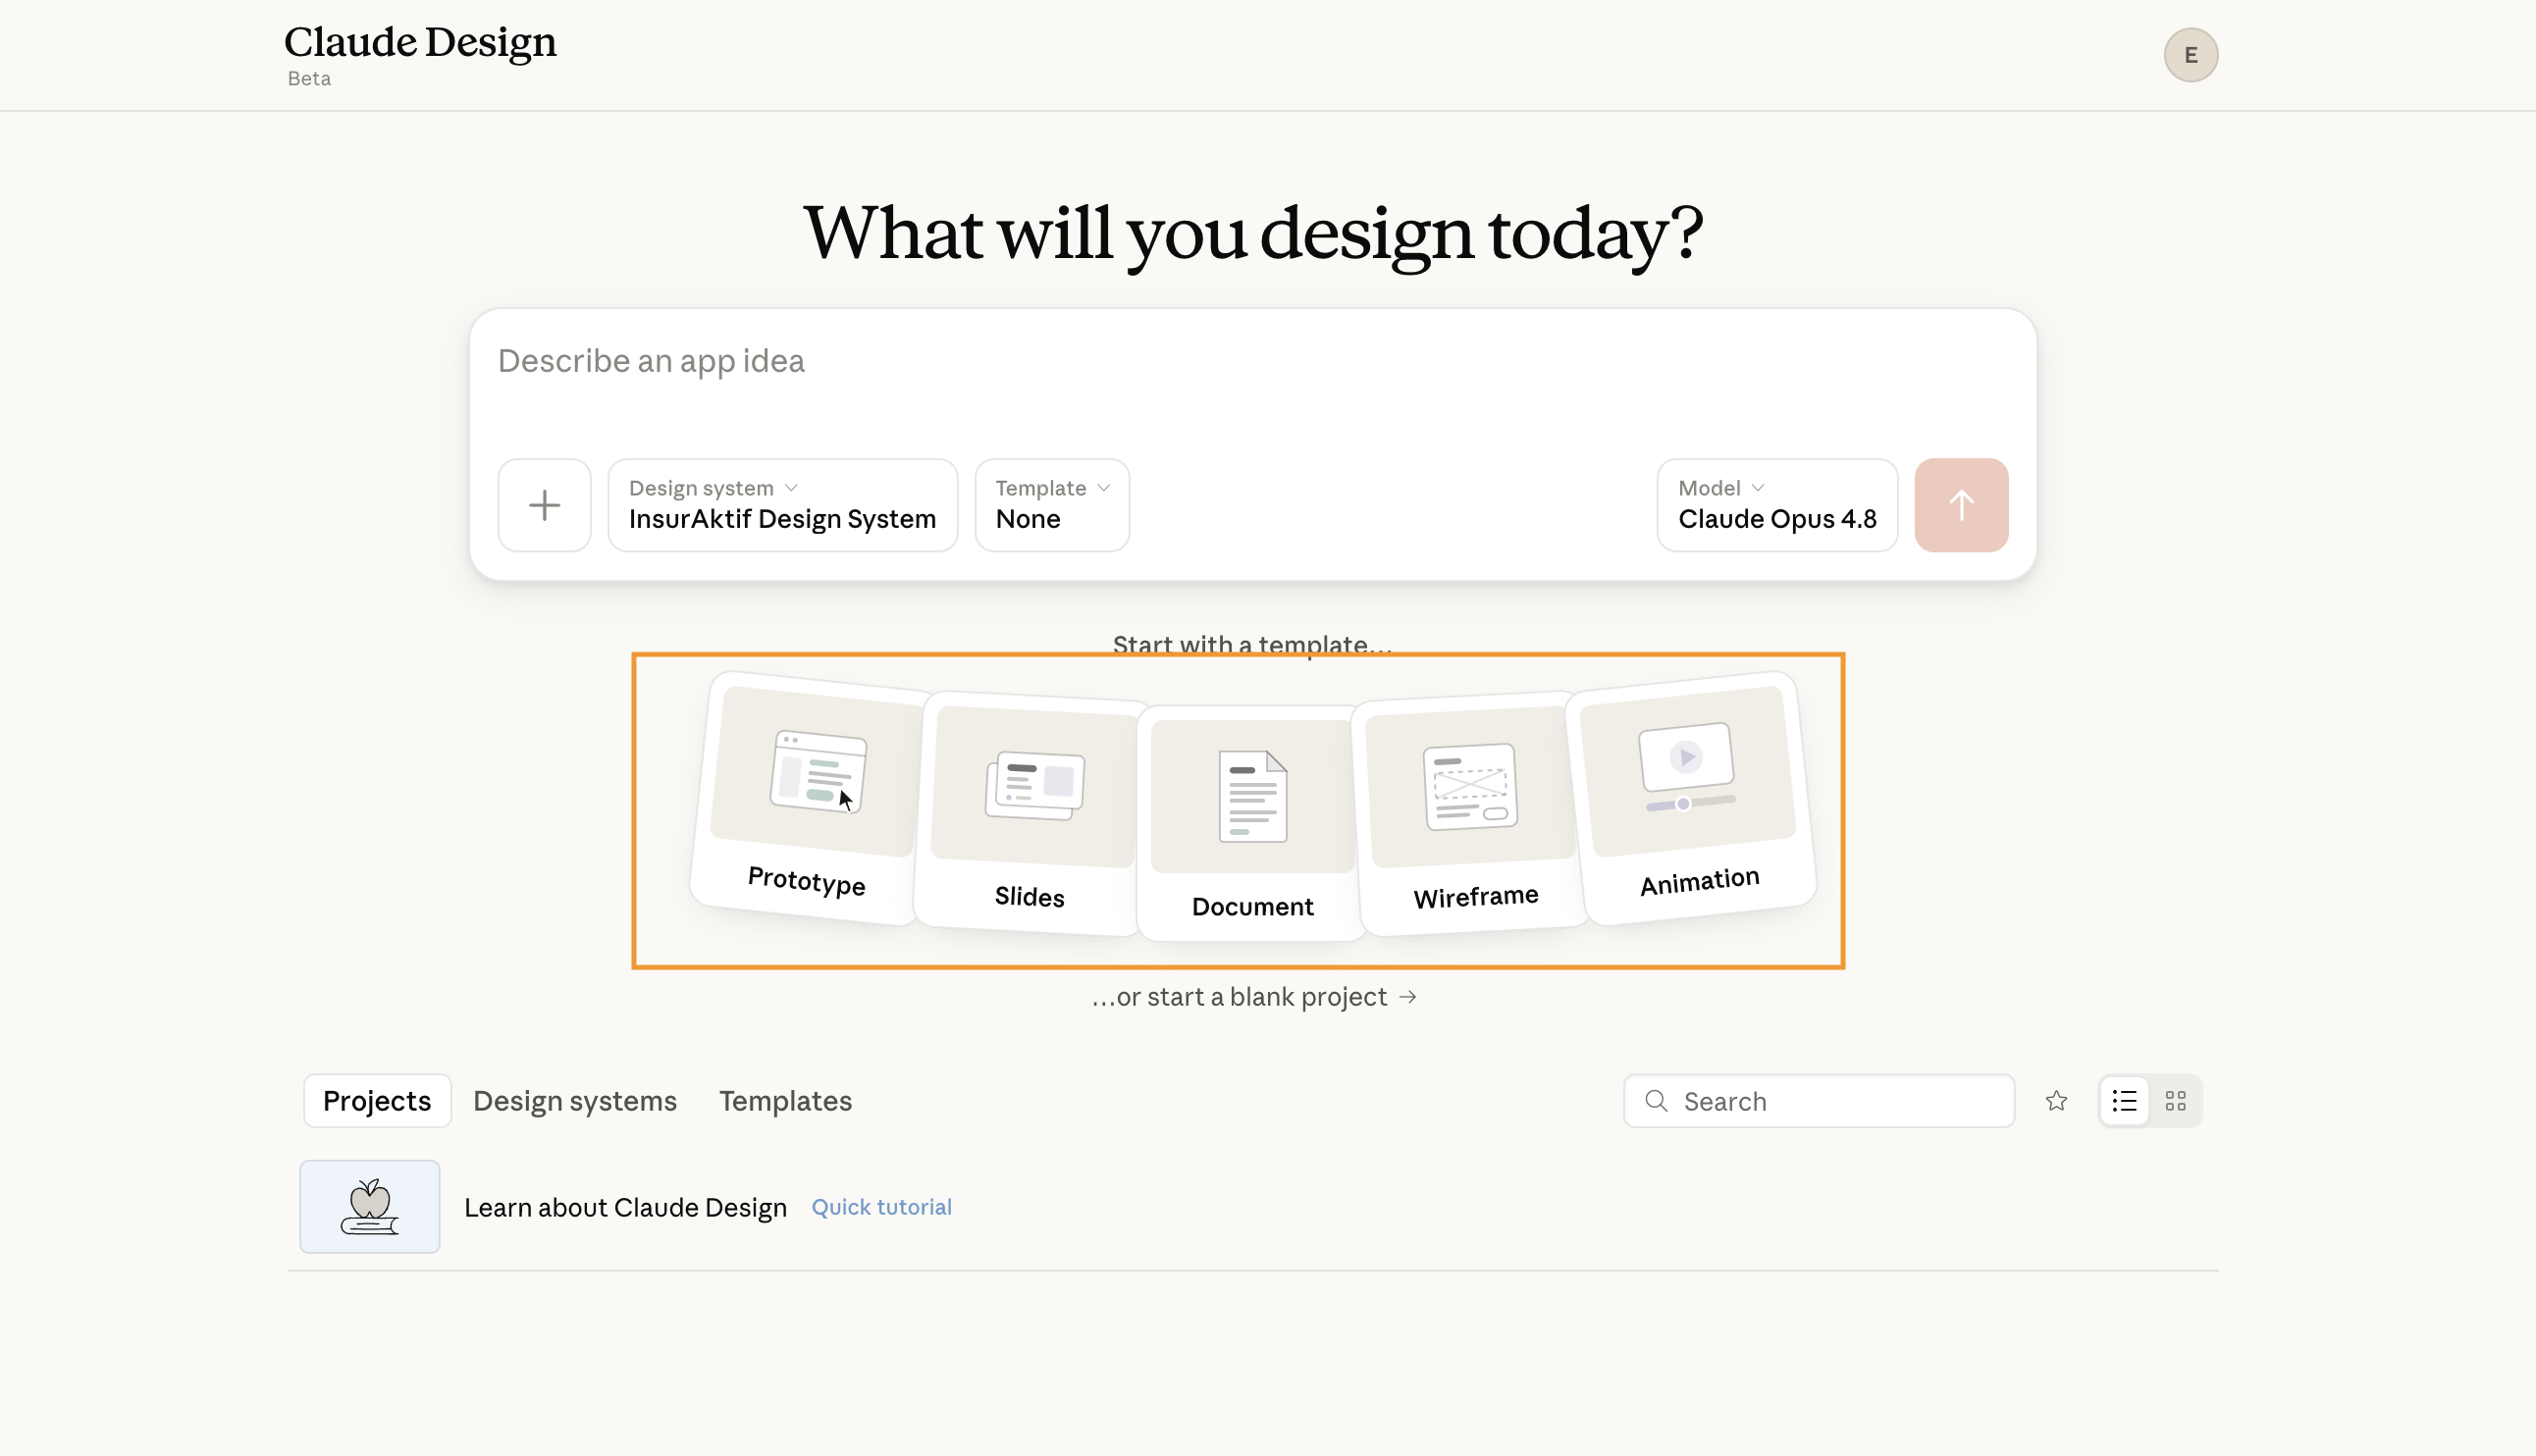Image resolution: width=2536 pixels, height=1456 pixels.
Task: Open Learn about Claude Design thumbnail
Action: pos(369,1206)
